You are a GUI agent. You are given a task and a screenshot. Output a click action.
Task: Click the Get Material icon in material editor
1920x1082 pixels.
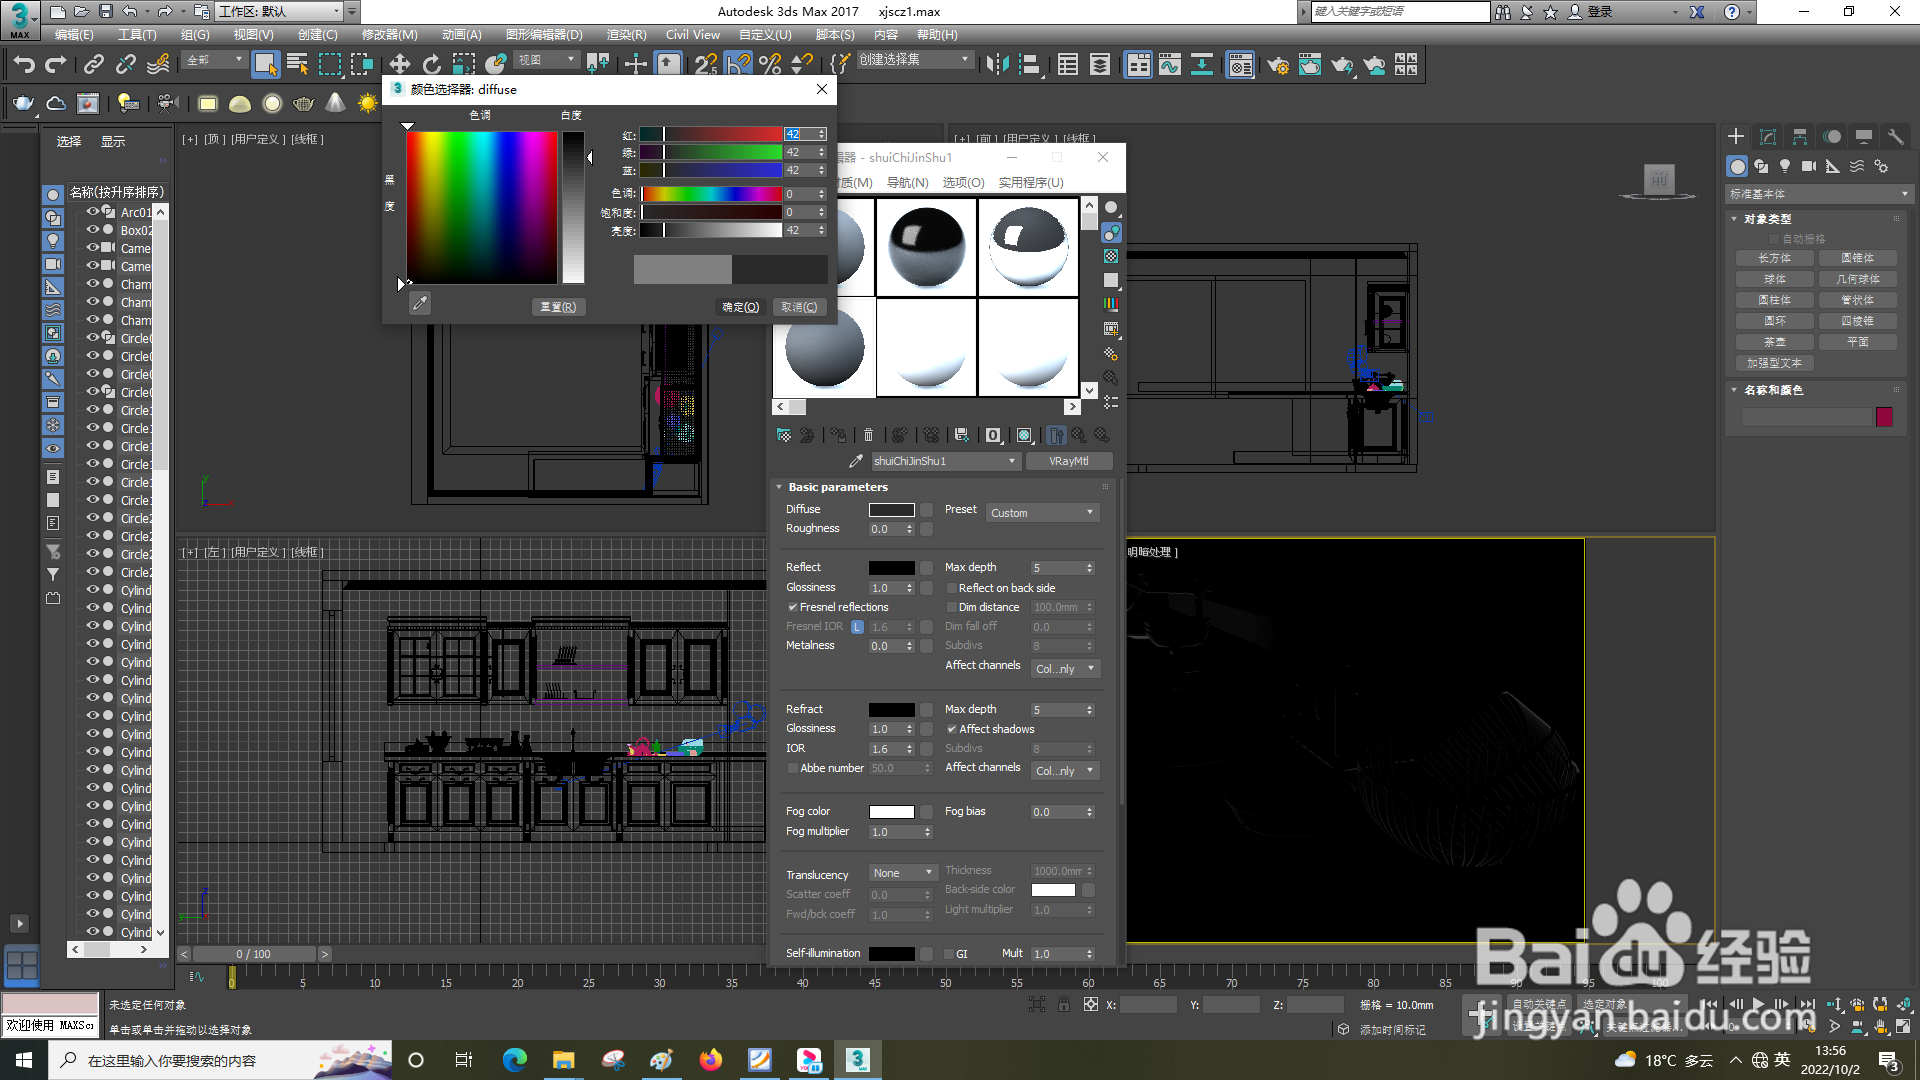point(784,435)
